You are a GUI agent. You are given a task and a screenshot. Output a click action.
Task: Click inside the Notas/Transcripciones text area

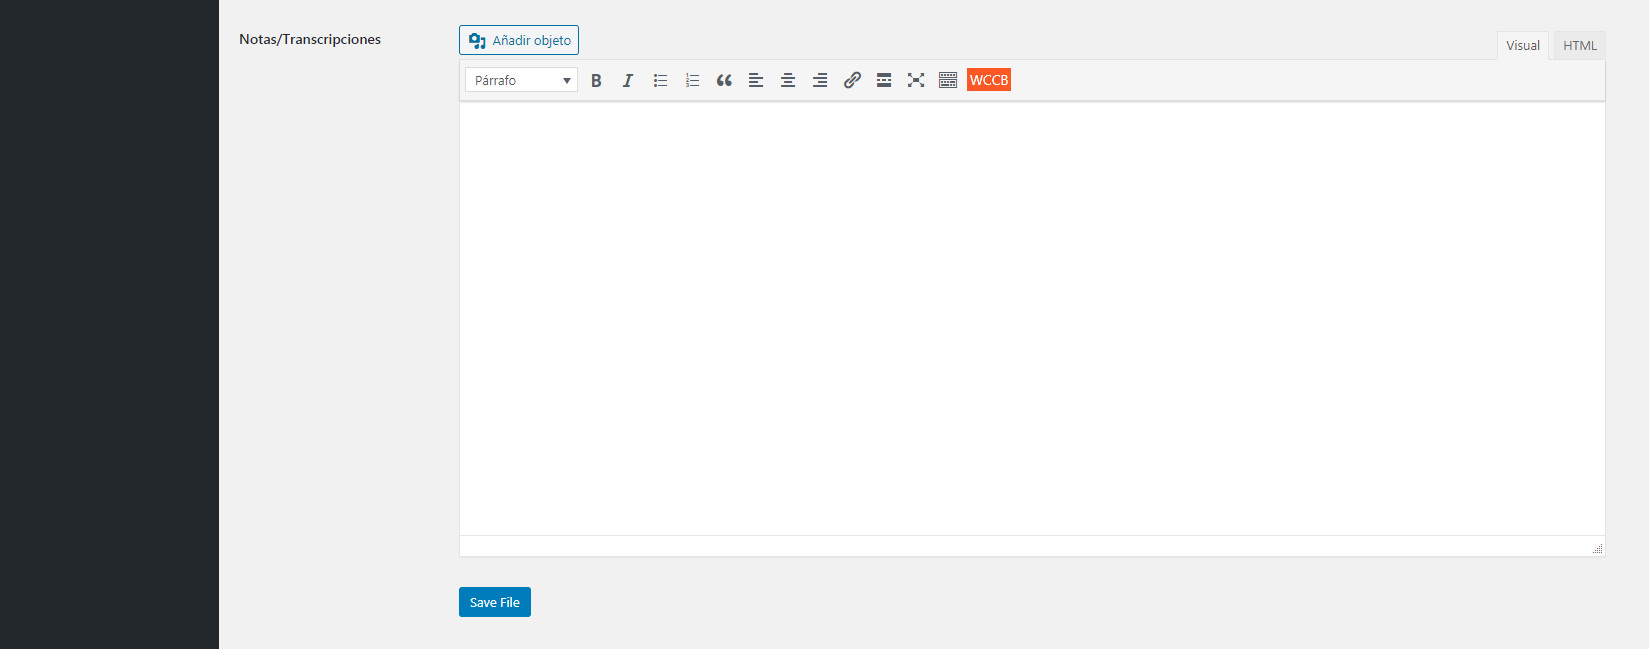click(x=1030, y=318)
